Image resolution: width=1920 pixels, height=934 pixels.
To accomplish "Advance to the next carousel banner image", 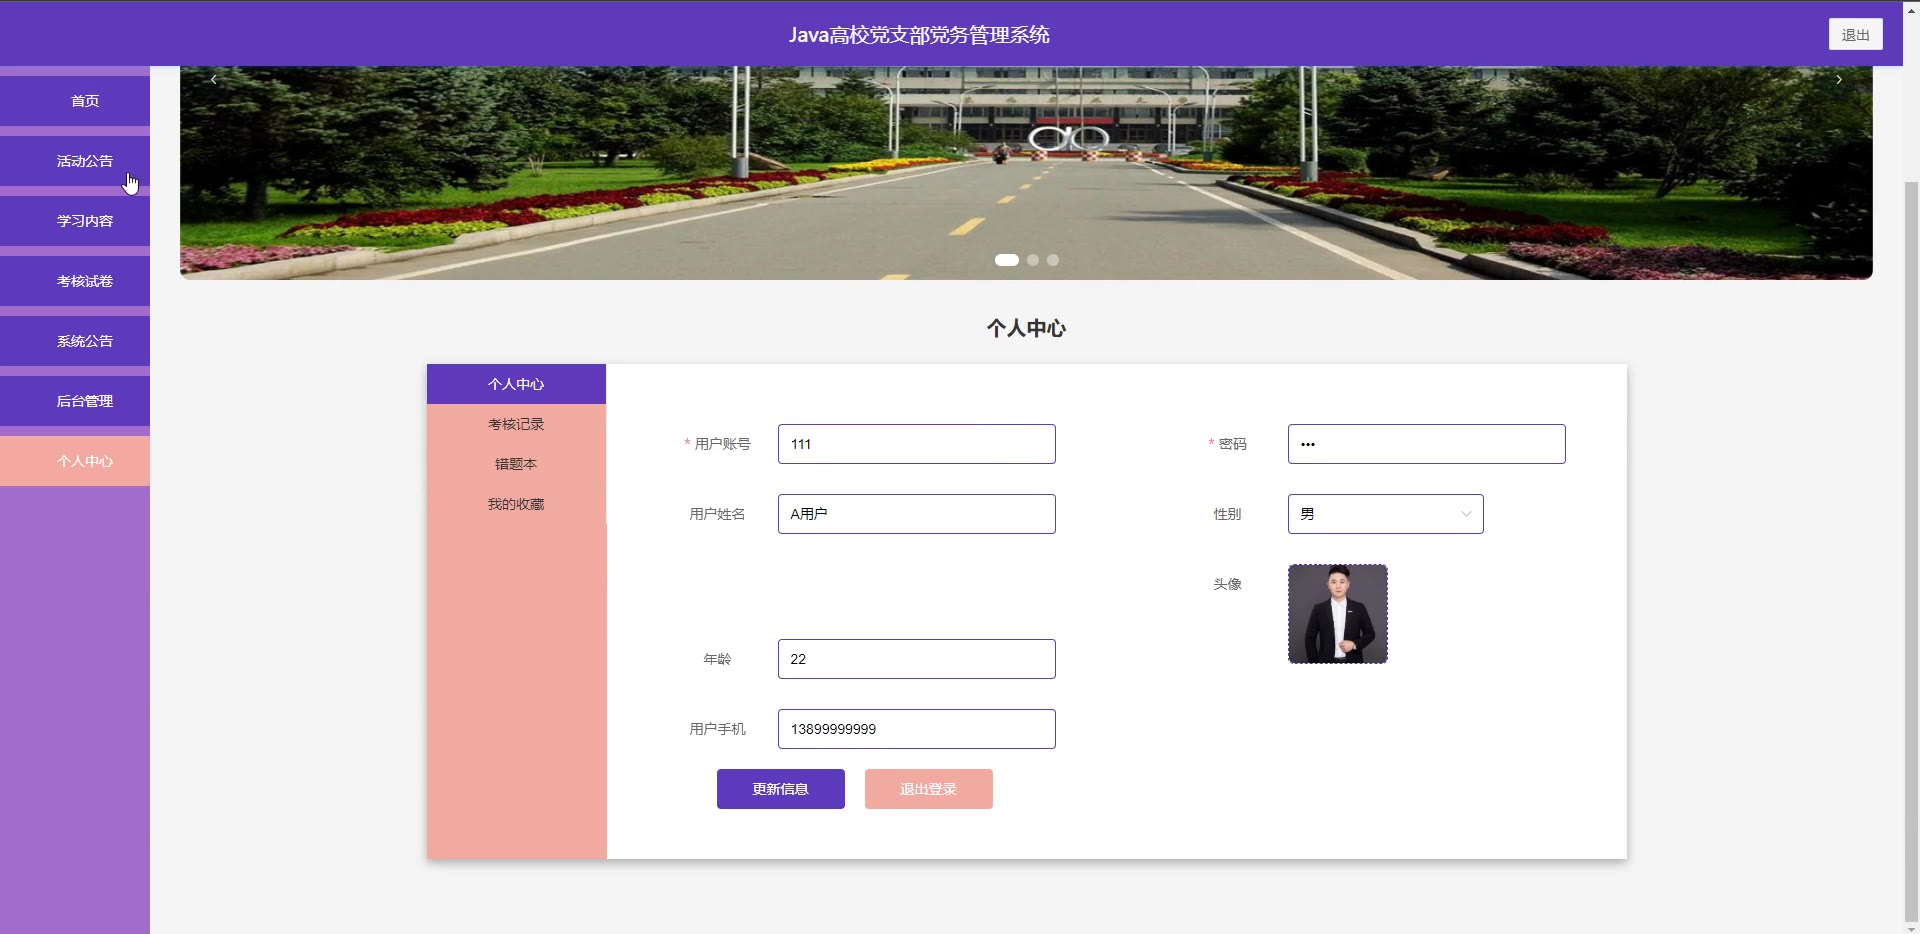I will (x=1838, y=79).
